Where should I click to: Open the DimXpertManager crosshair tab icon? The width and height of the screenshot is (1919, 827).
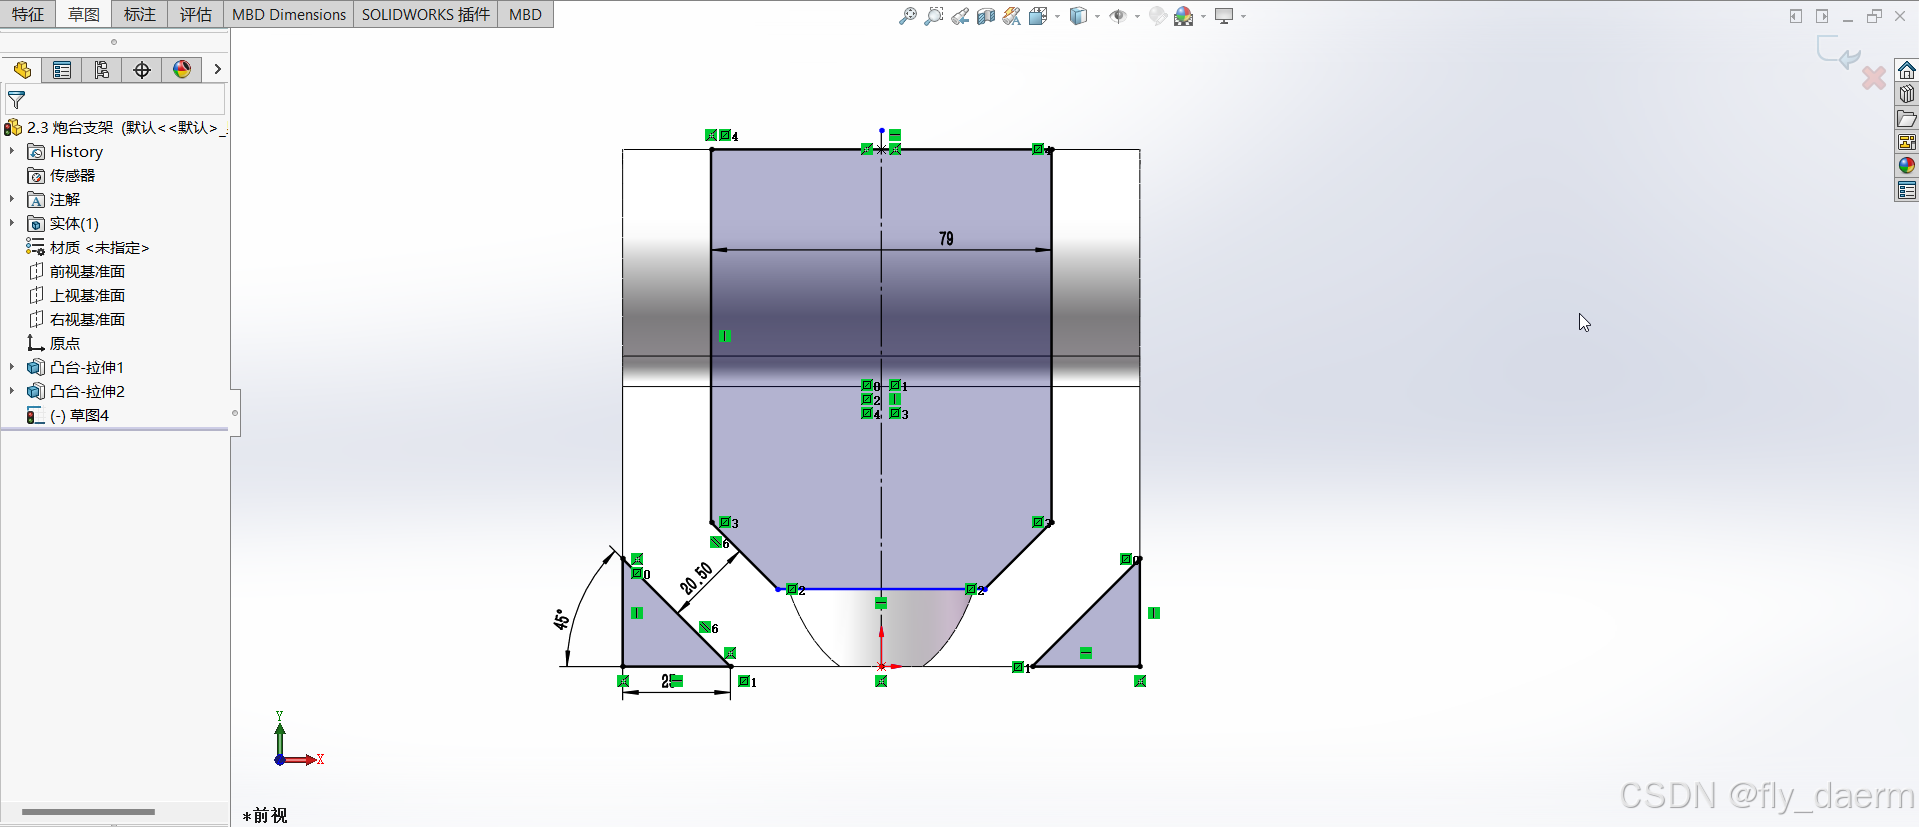click(142, 70)
